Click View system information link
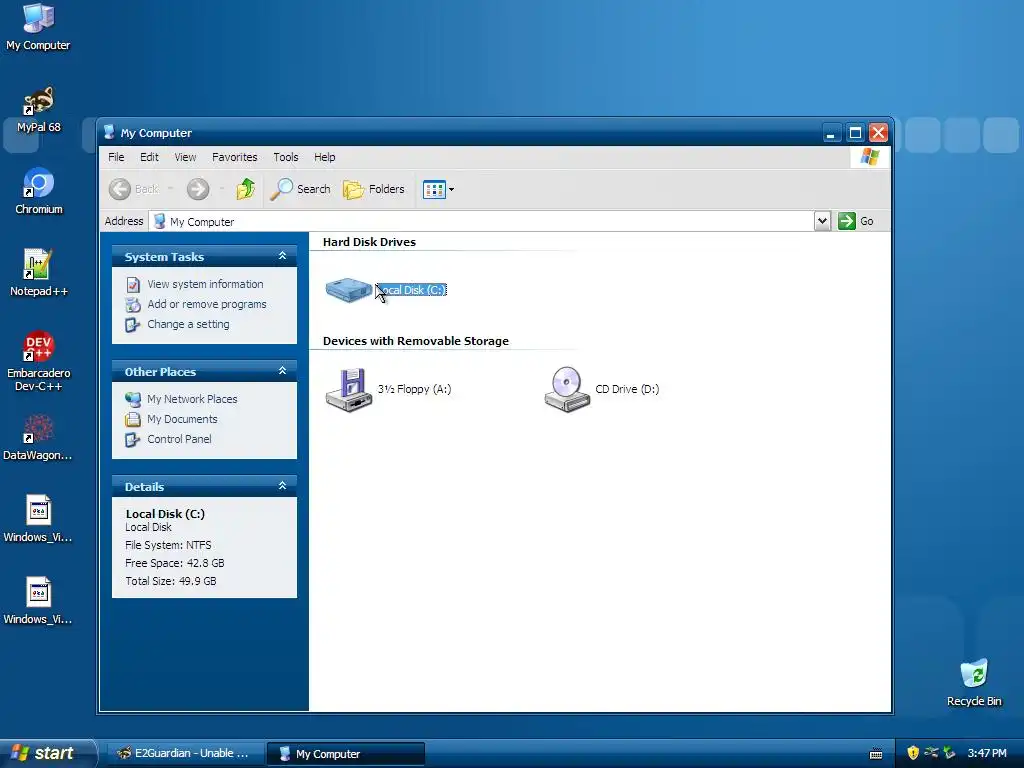 pos(205,284)
